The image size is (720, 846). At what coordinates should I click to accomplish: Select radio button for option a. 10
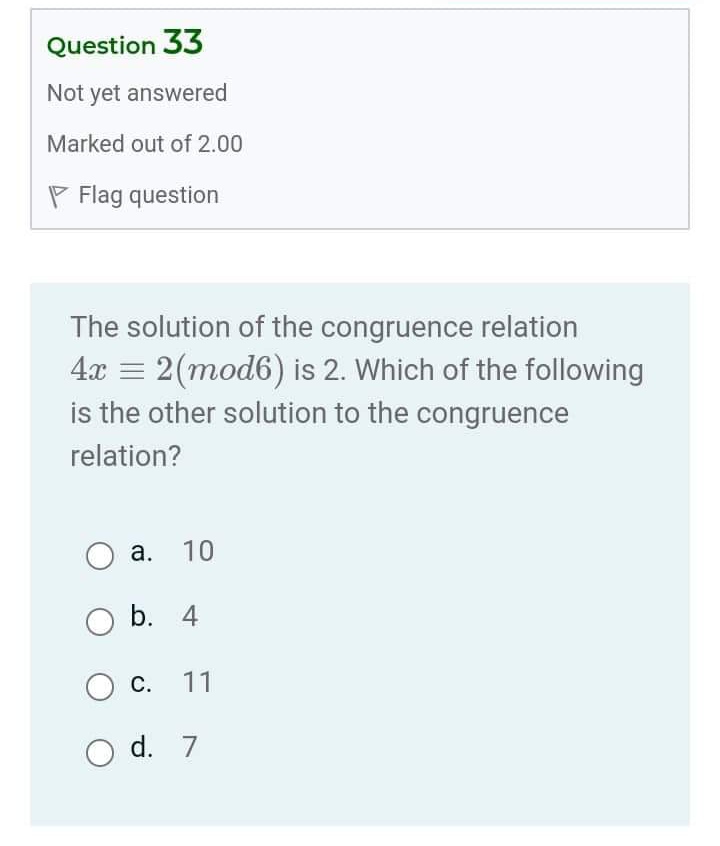point(99,556)
